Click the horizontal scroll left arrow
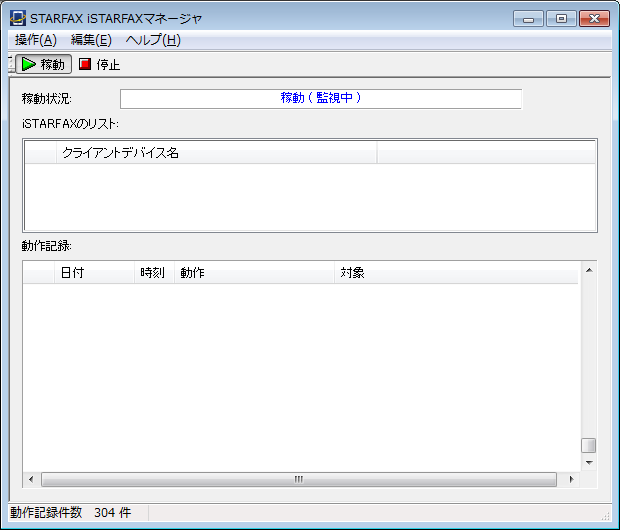Screen dimensions: 620x530 [x=31, y=479]
